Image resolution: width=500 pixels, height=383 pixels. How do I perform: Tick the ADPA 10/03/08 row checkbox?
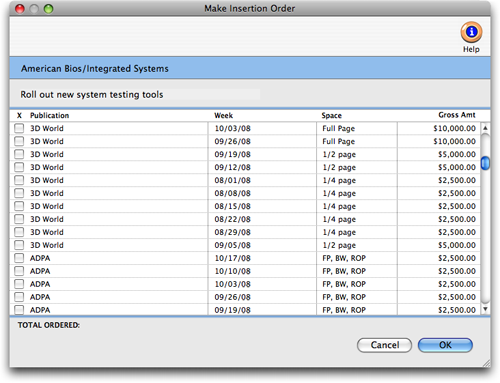pos(19,284)
